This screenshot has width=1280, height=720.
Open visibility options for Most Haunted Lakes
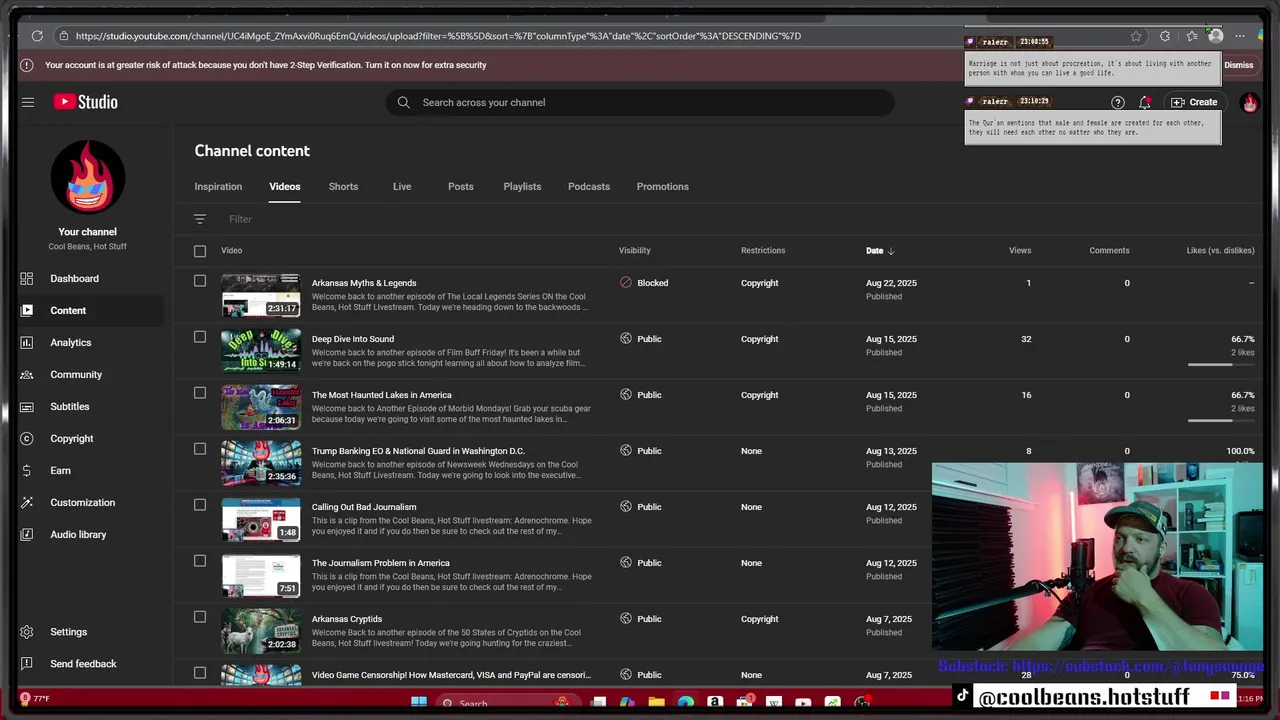point(640,395)
